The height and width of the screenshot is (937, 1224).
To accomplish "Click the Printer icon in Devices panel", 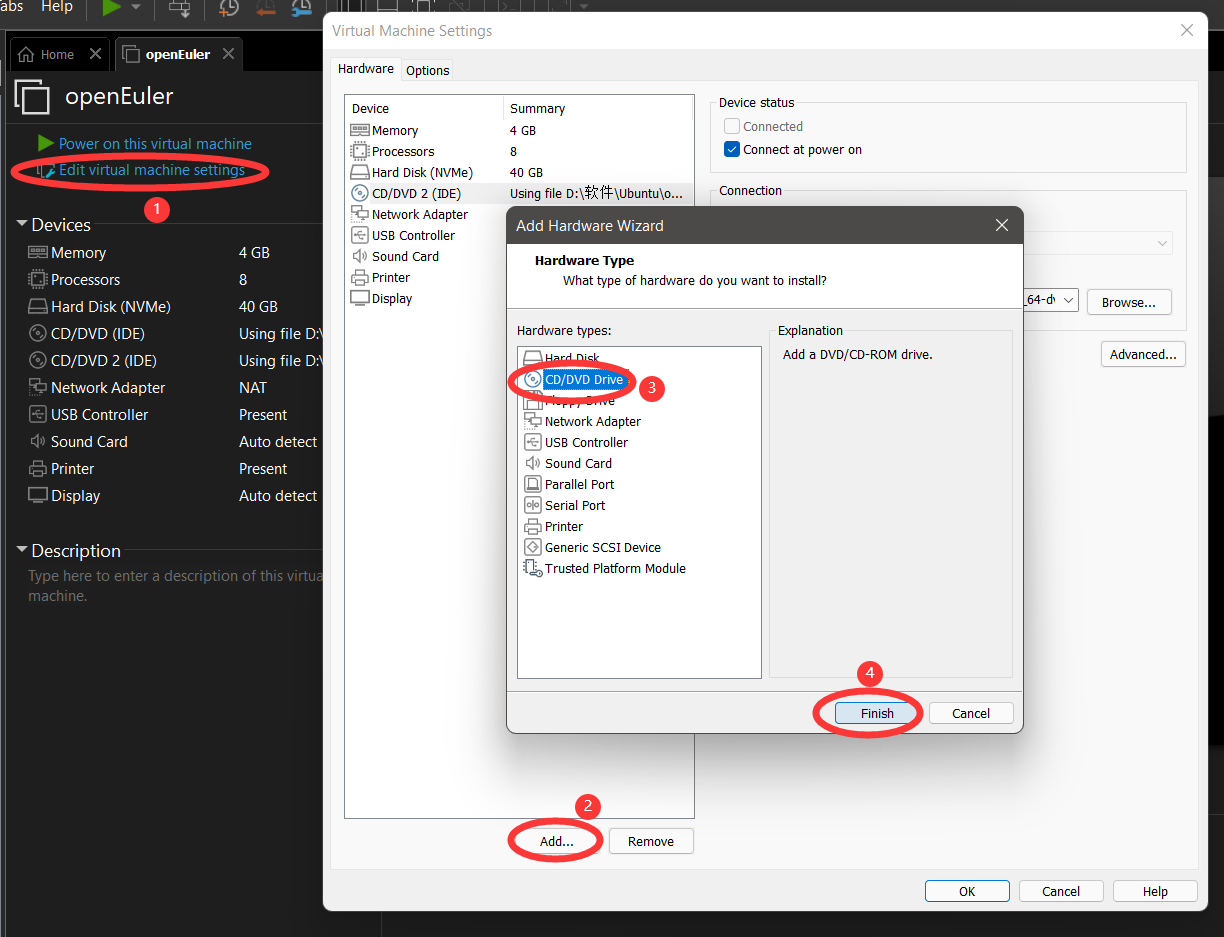I will [38, 469].
